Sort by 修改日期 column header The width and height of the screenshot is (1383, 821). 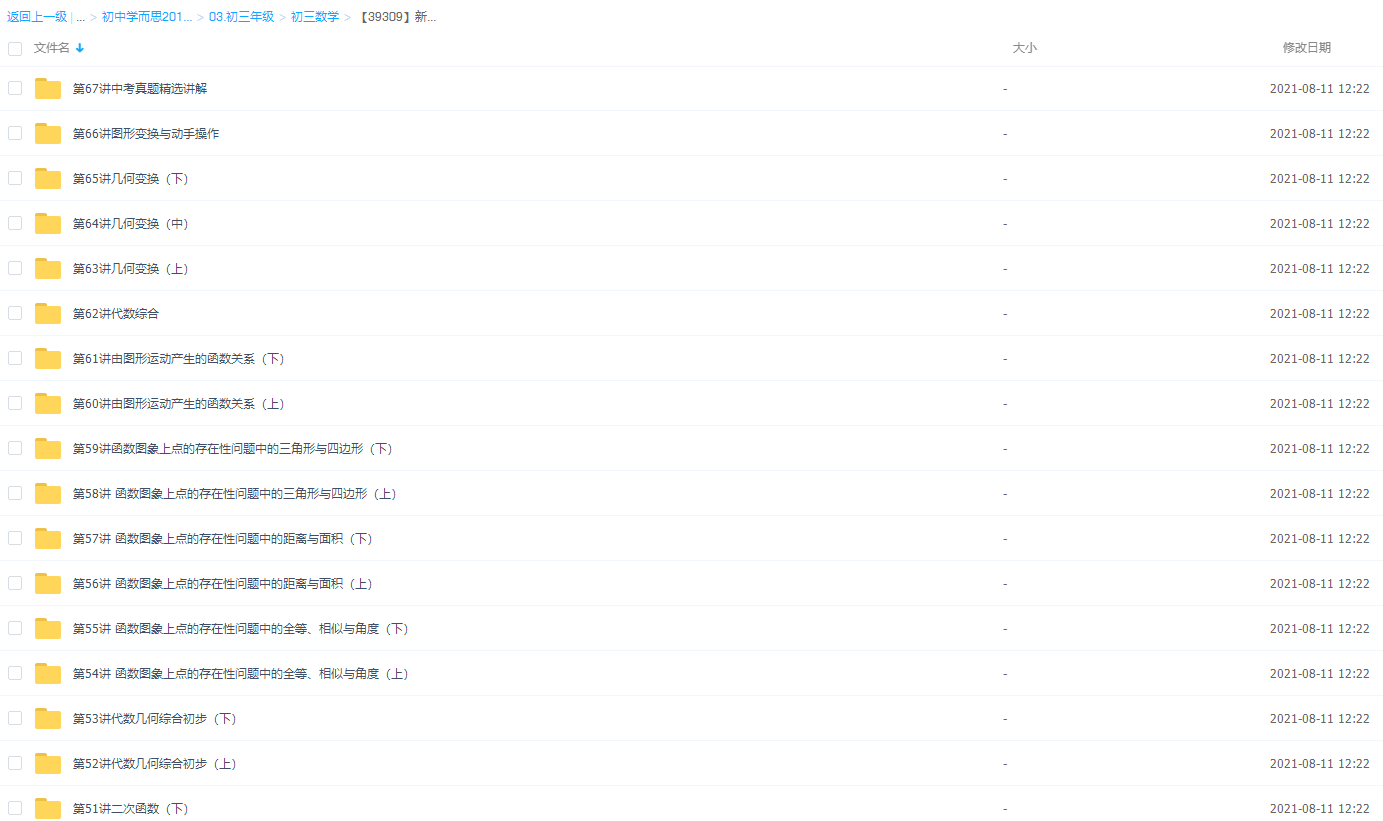click(x=1306, y=48)
